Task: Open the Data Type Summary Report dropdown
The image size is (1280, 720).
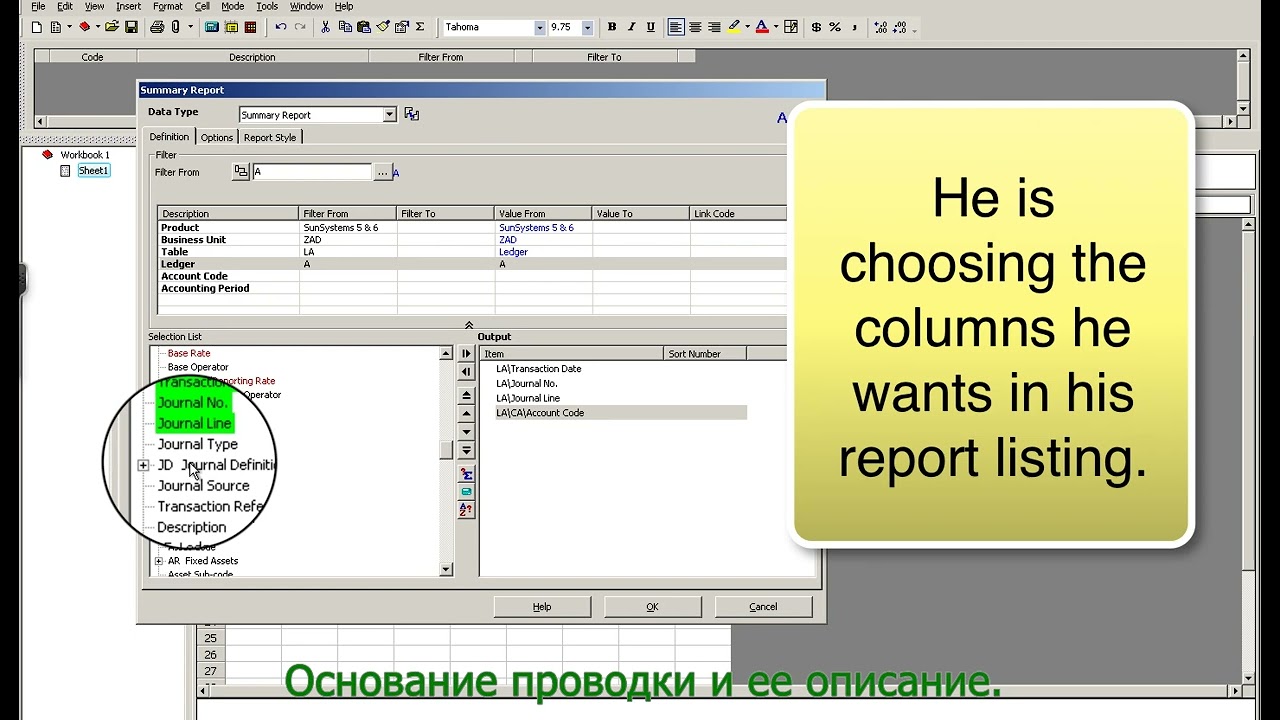Action: [390, 115]
